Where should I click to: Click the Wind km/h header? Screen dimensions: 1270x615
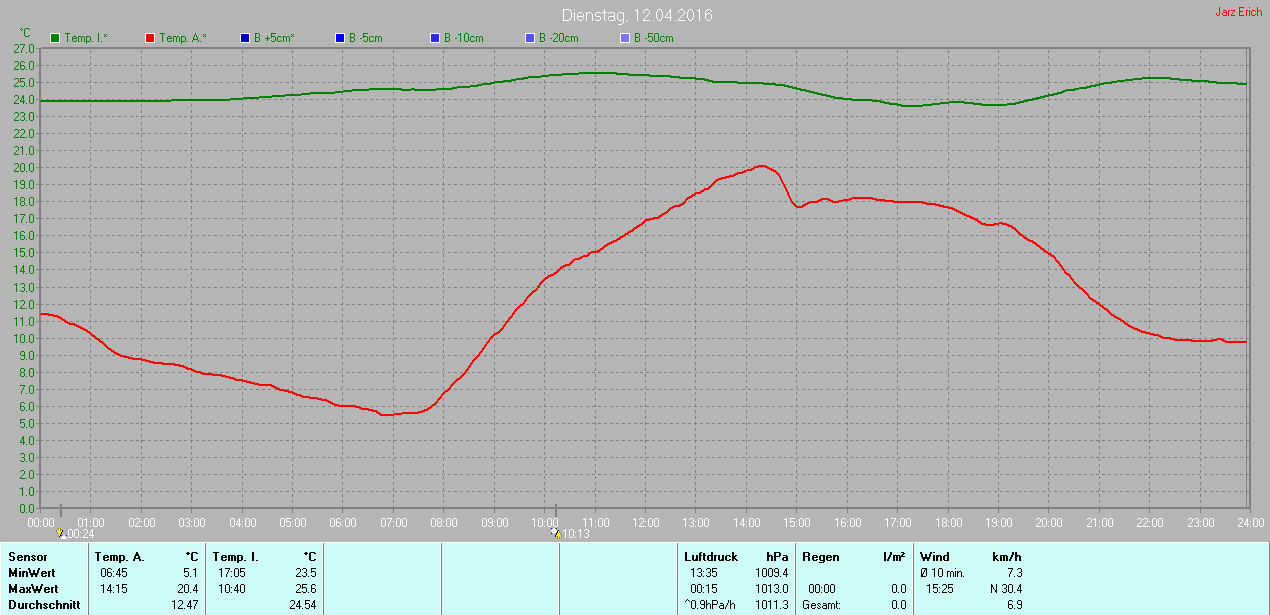(x=970, y=556)
